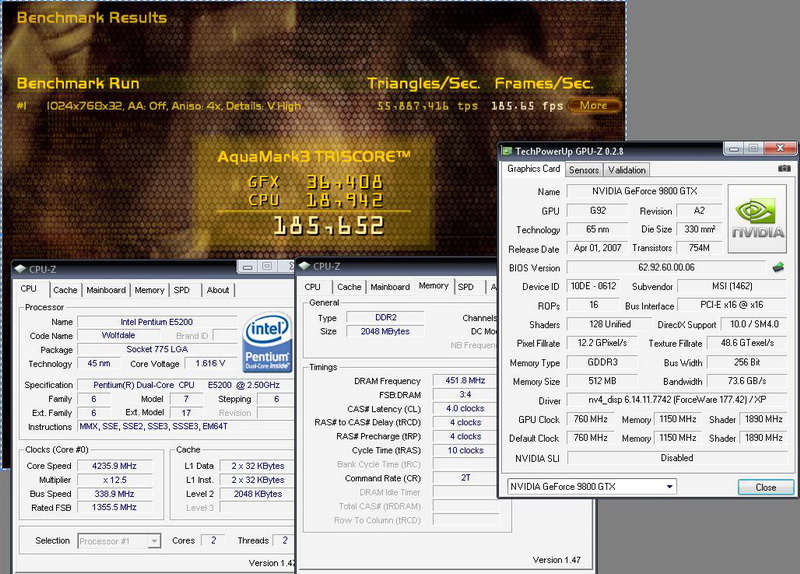The height and width of the screenshot is (574, 800).
Task: Click the memory Type value DDR2
Action: tap(385, 317)
